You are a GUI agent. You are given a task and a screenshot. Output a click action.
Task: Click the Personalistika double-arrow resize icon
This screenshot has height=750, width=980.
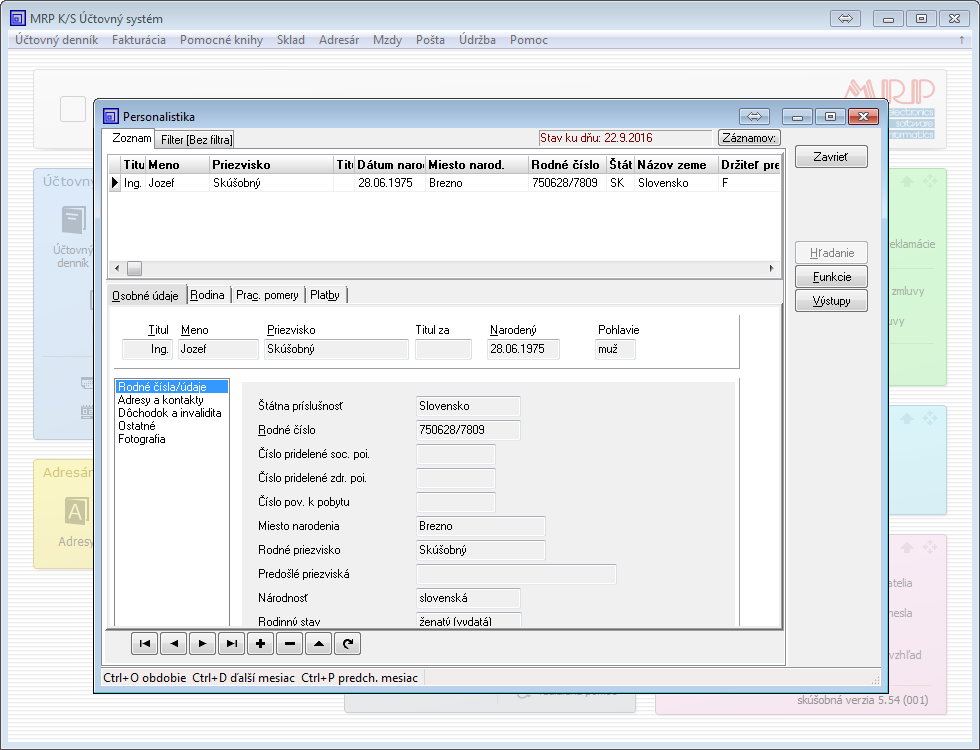pos(756,116)
